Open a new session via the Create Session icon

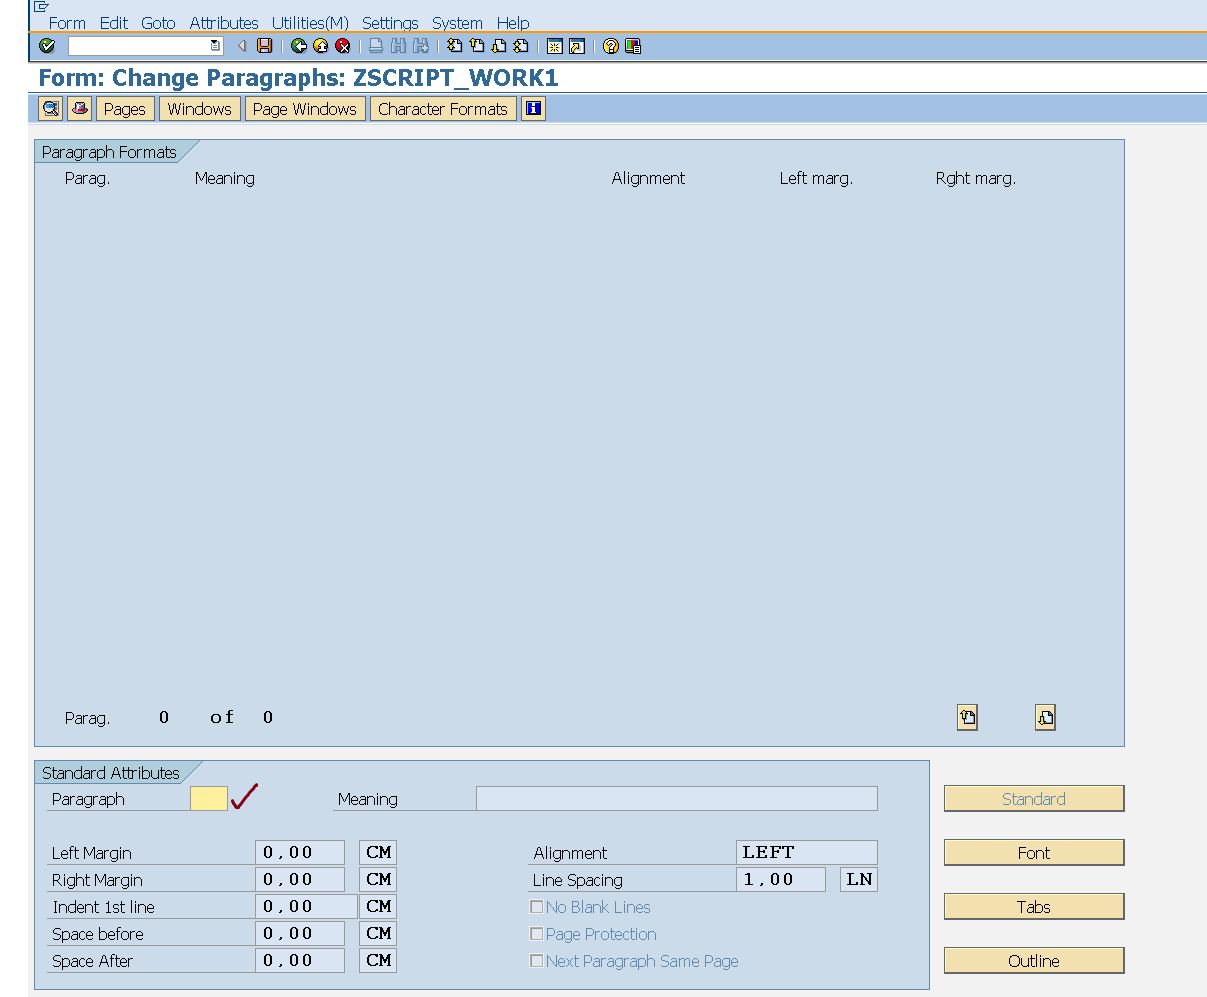click(553, 45)
